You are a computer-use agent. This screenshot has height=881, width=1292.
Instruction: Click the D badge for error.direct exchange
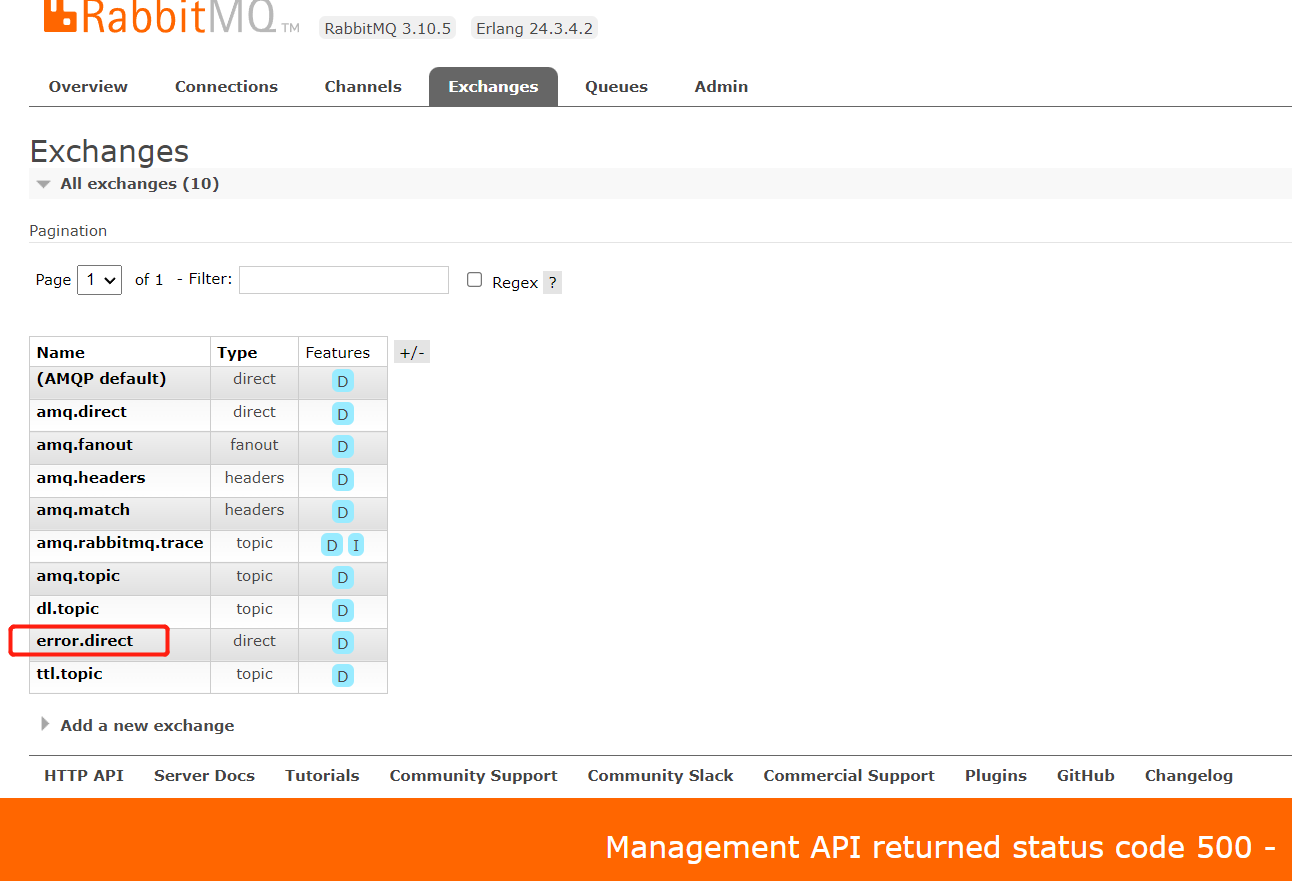(343, 643)
